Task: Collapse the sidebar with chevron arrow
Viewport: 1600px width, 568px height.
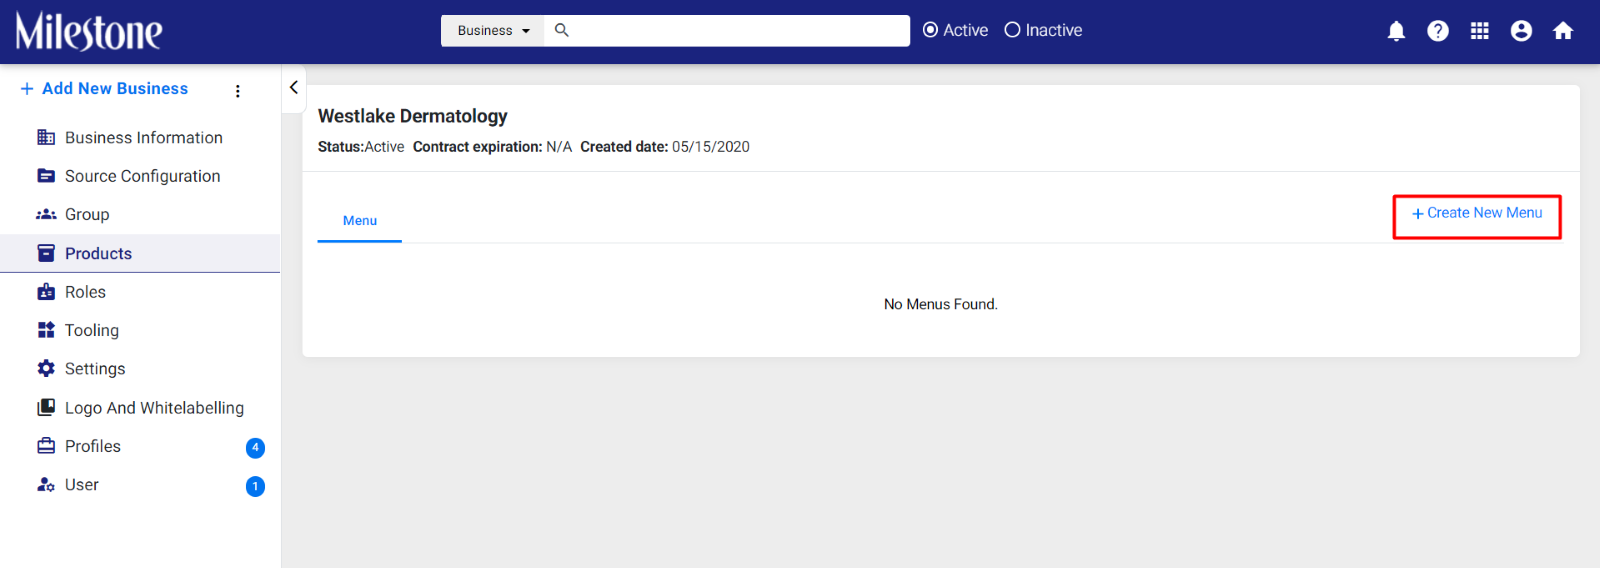Action: click(293, 88)
